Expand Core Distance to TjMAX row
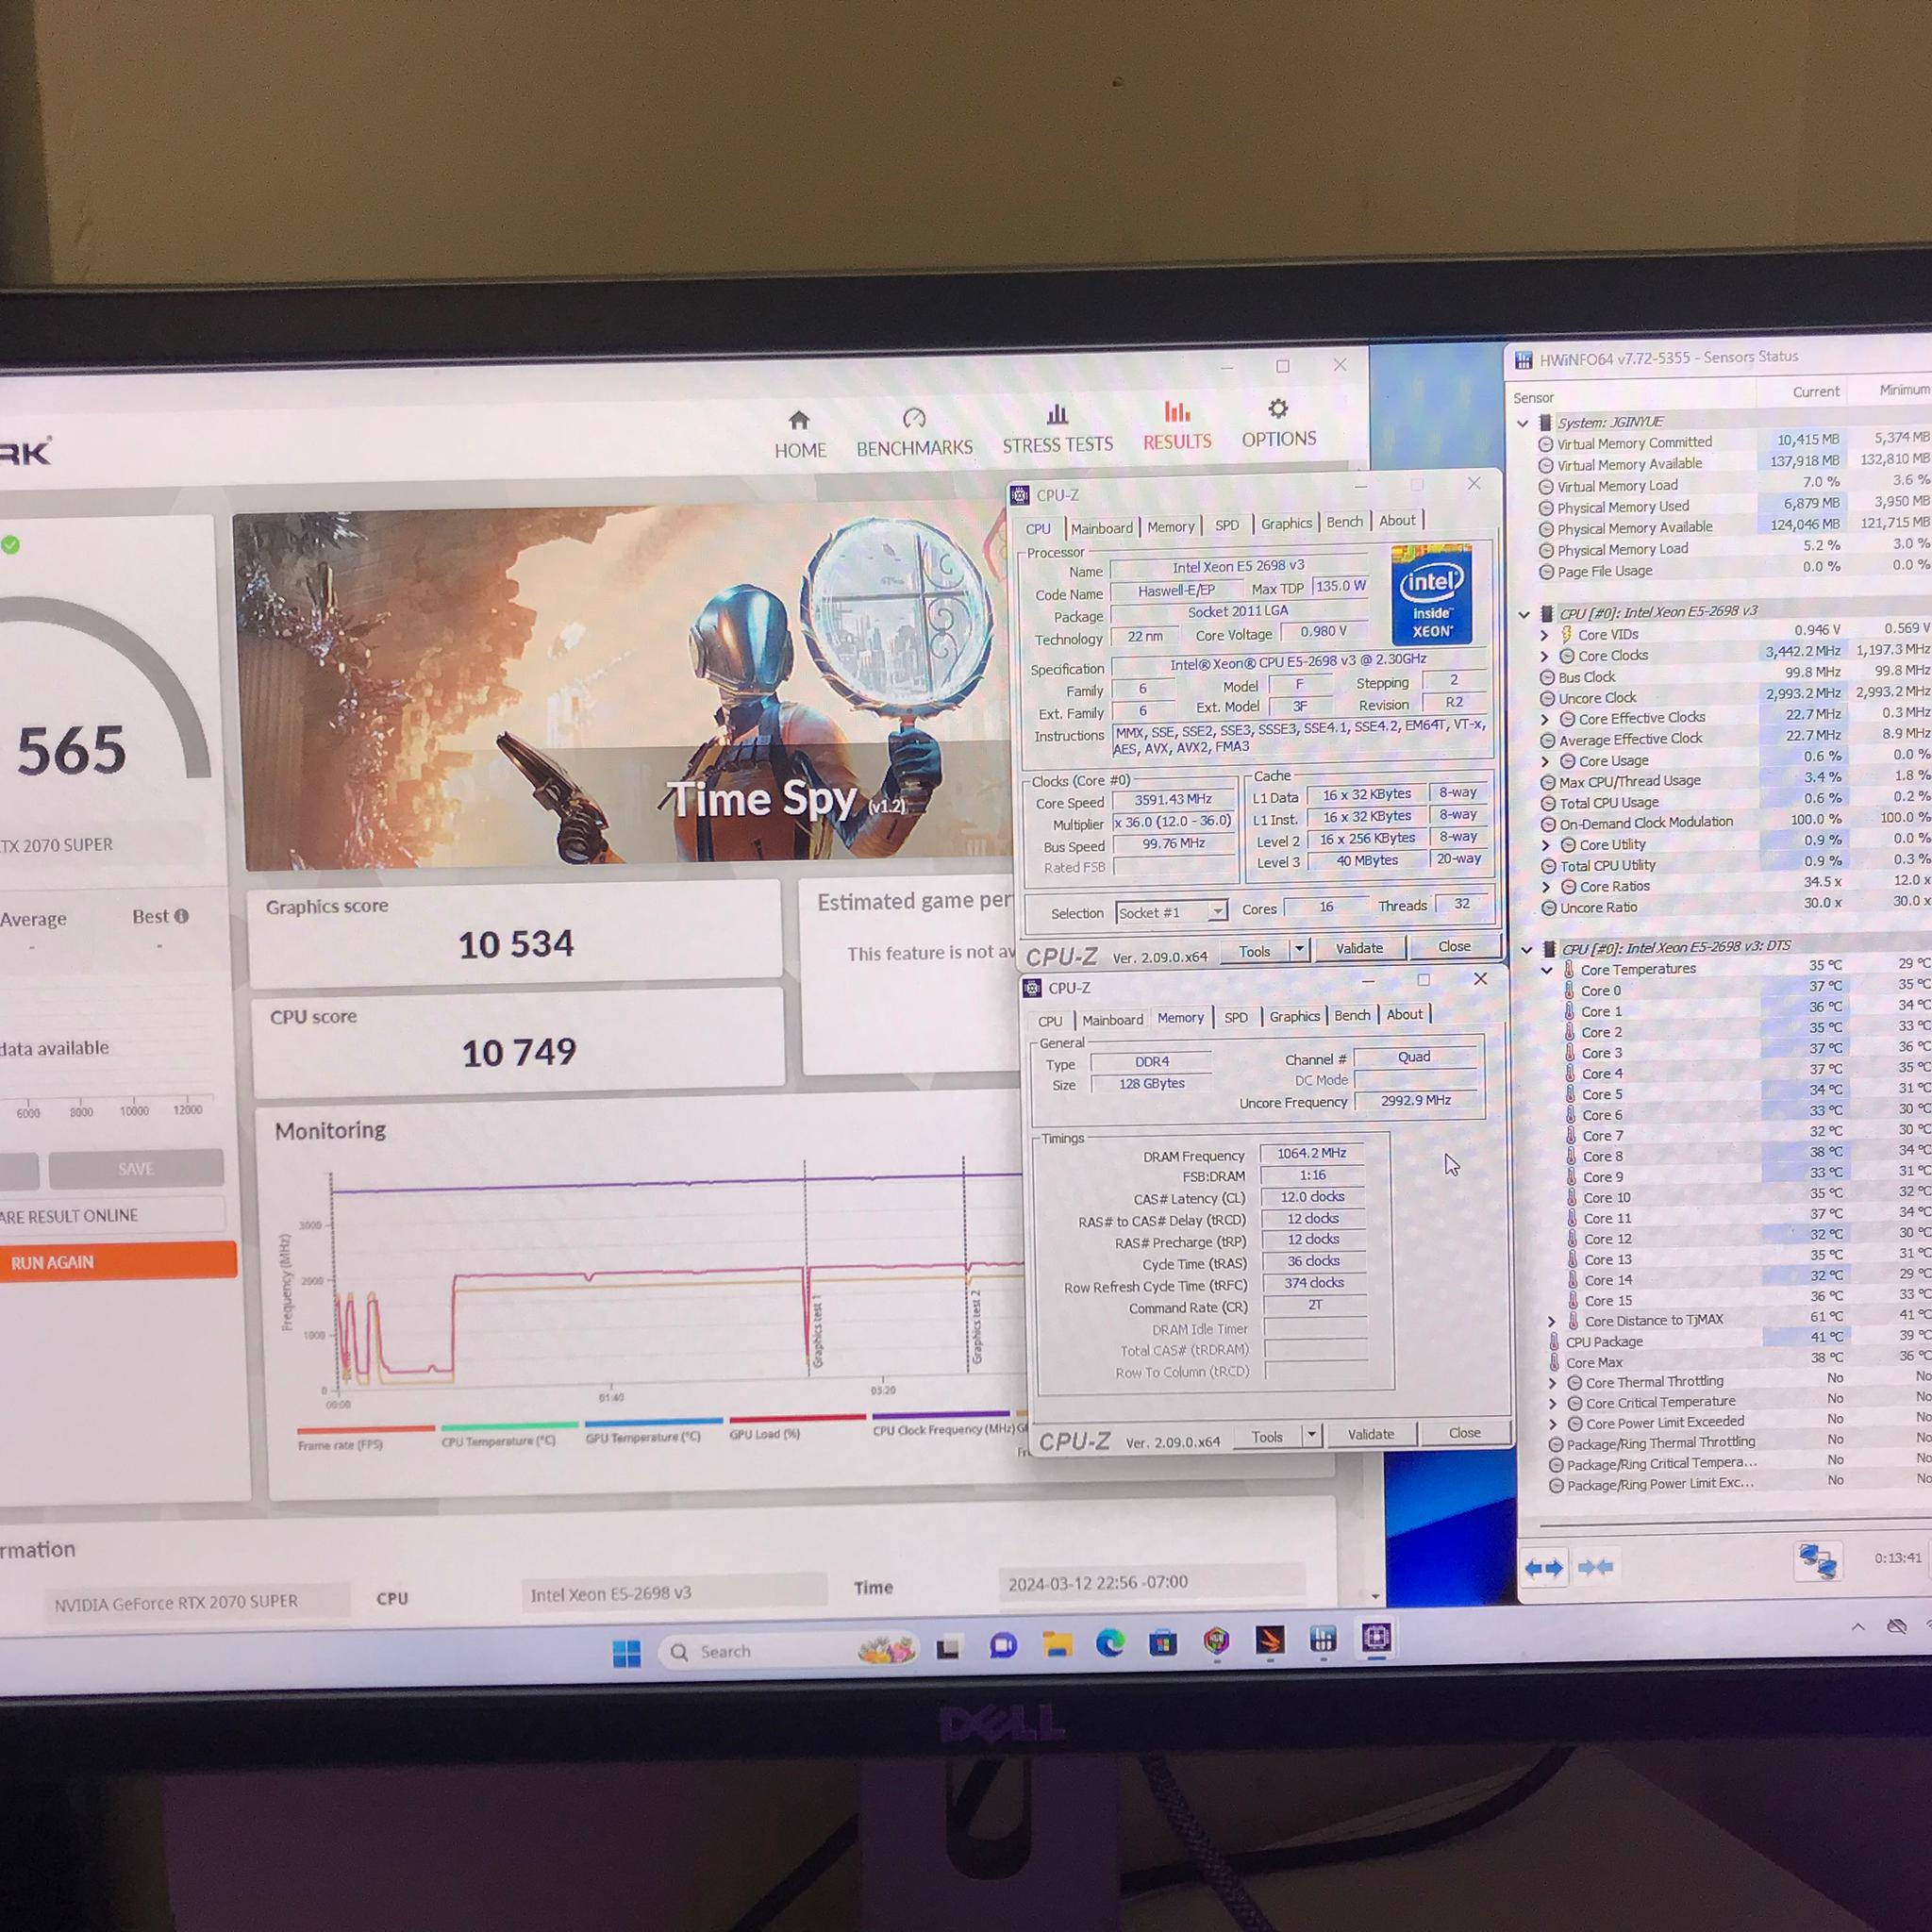The width and height of the screenshot is (1932, 1932). click(1552, 1321)
